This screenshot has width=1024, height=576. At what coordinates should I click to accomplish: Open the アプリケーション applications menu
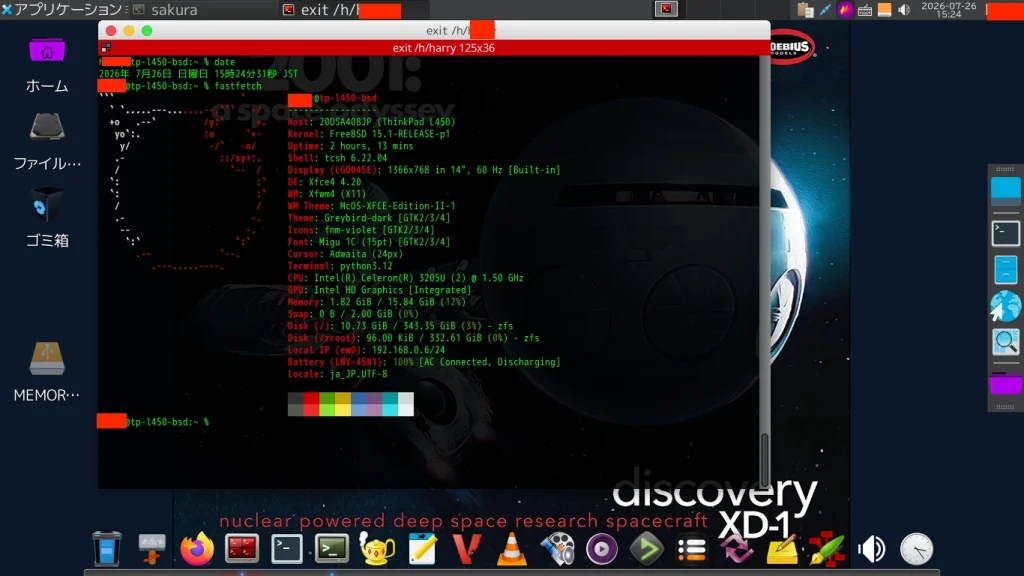click(x=62, y=9)
